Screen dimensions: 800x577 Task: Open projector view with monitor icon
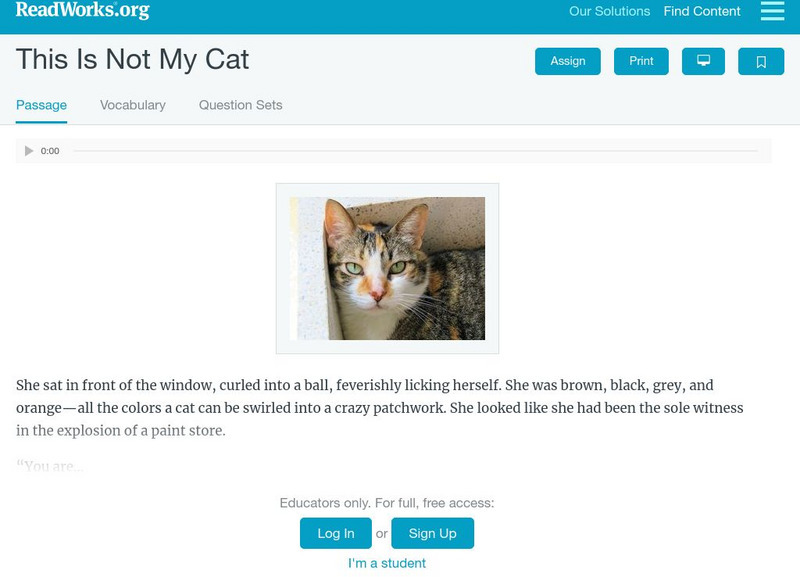(703, 61)
